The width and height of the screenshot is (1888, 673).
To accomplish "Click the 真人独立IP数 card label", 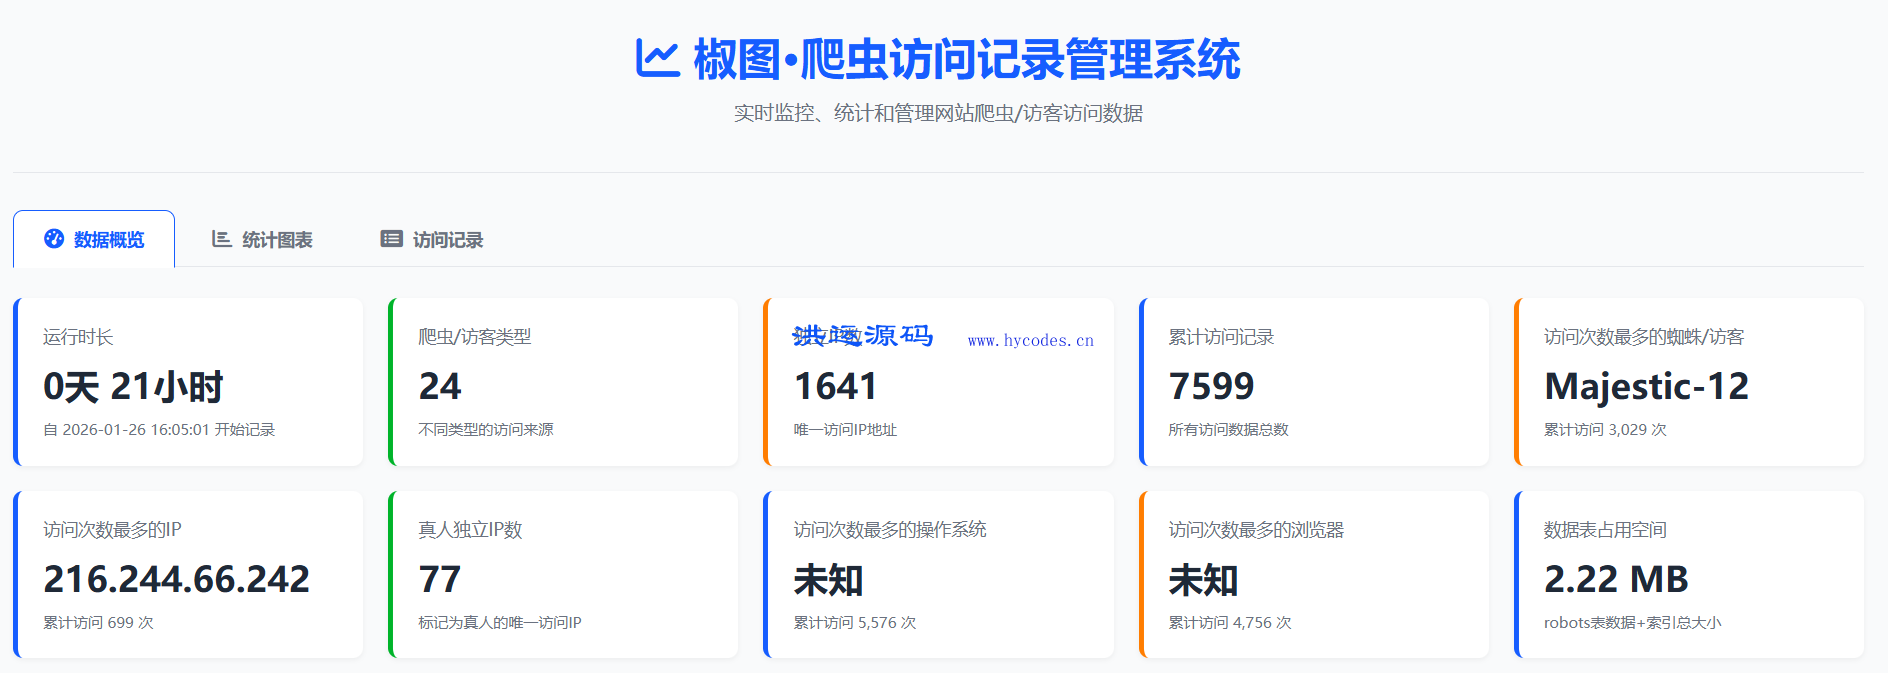I will (x=470, y=530).
